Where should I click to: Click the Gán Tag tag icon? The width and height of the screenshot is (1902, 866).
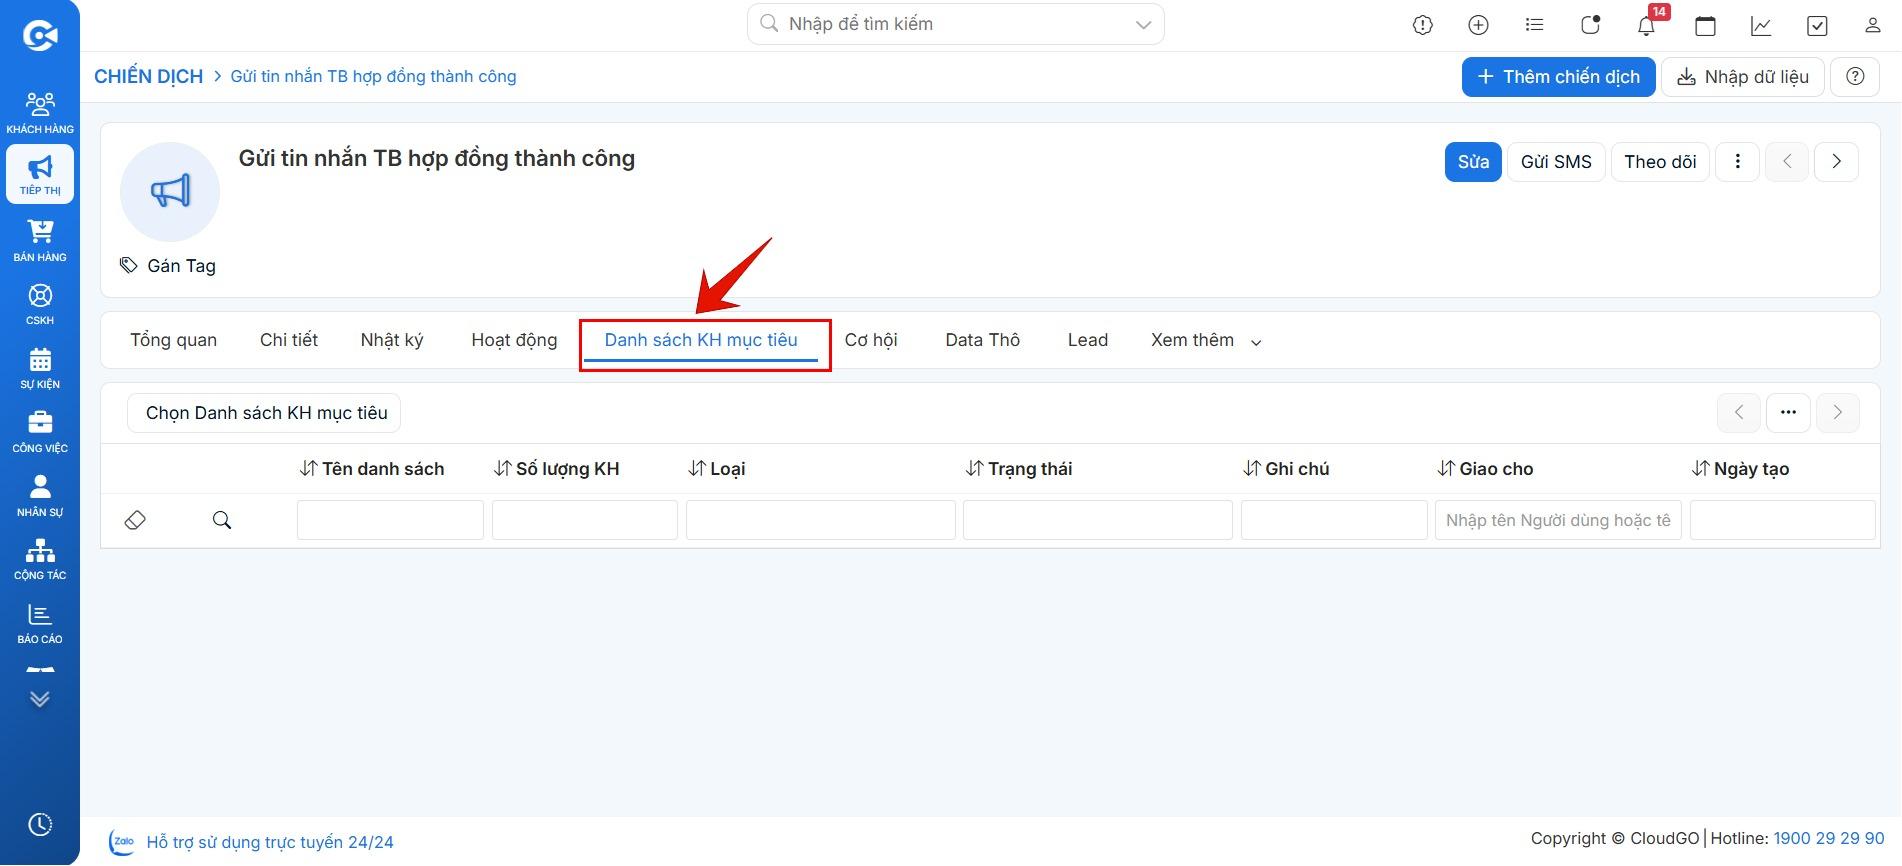pyautogui.click(x=129, y=265)
